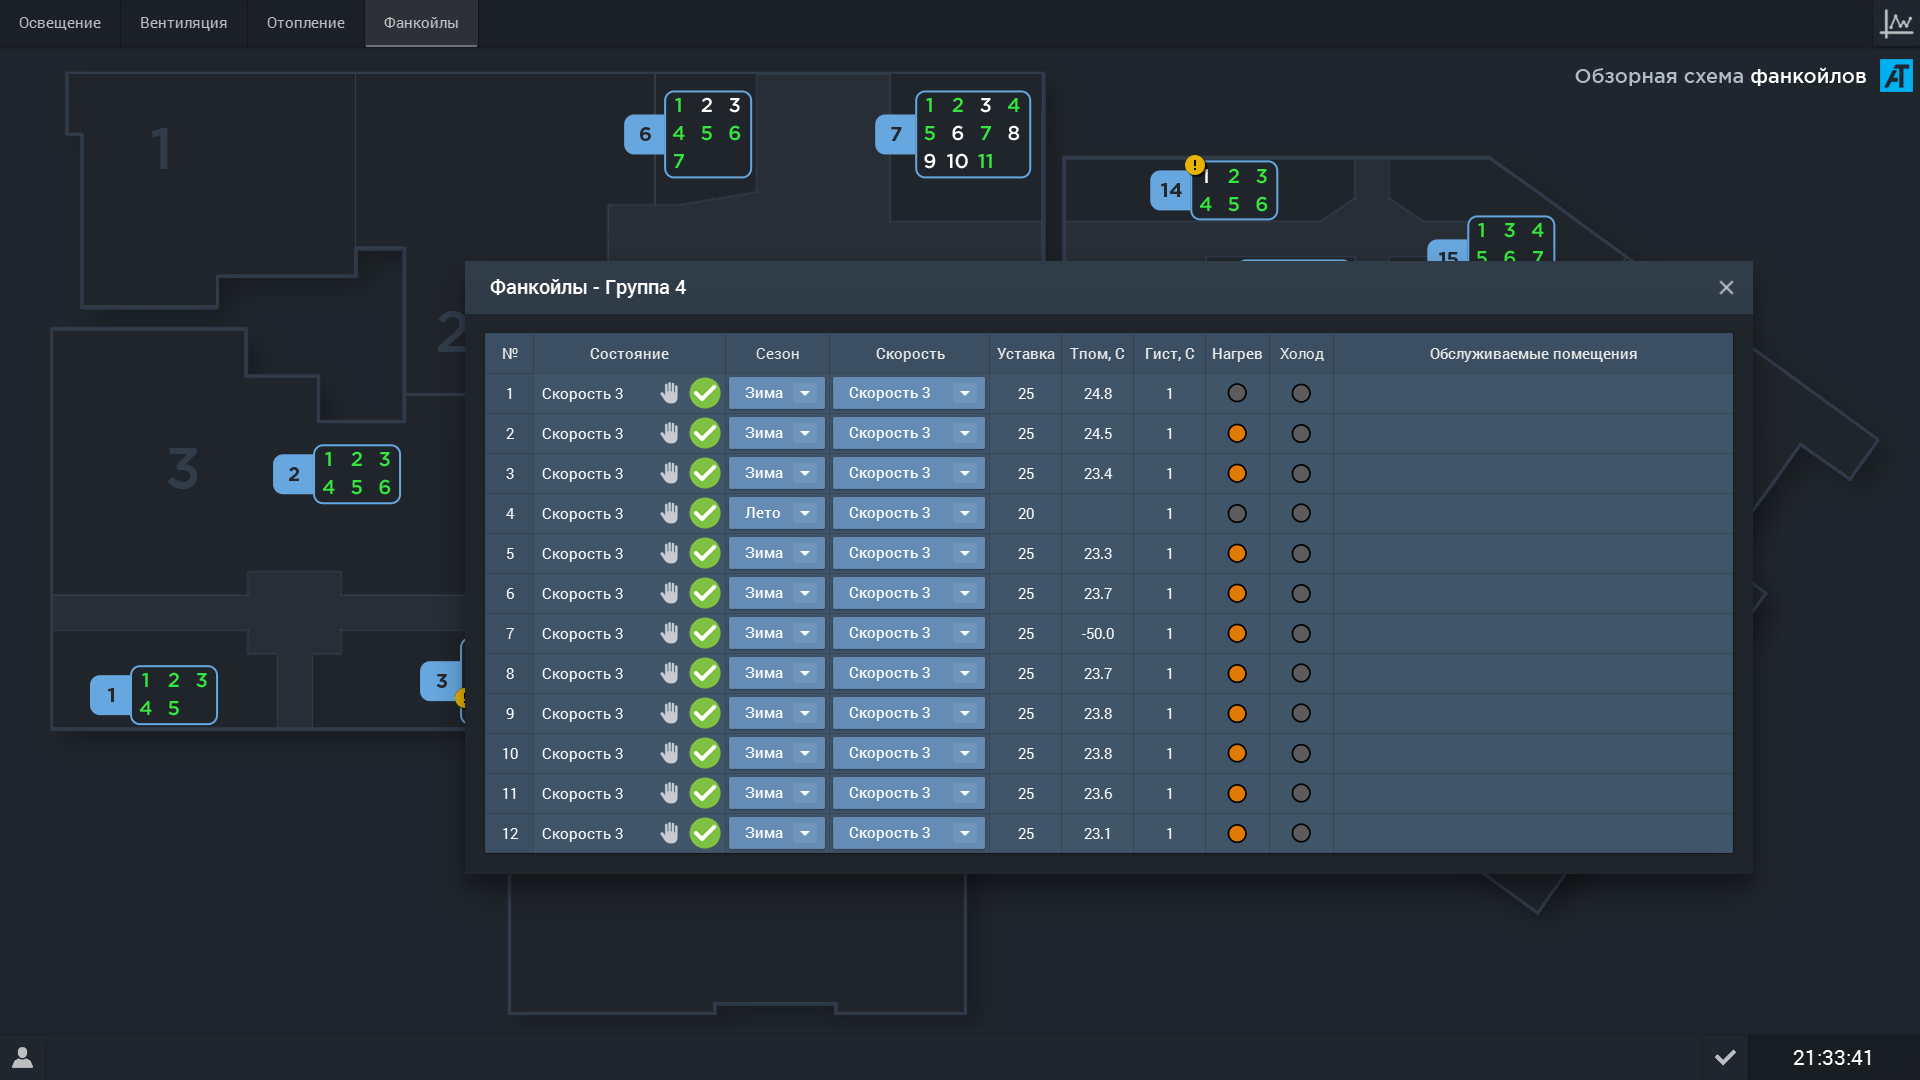1920x1080 pixels.
Task: Click the Холод indicator in row 9
Action: point(1301,713)
